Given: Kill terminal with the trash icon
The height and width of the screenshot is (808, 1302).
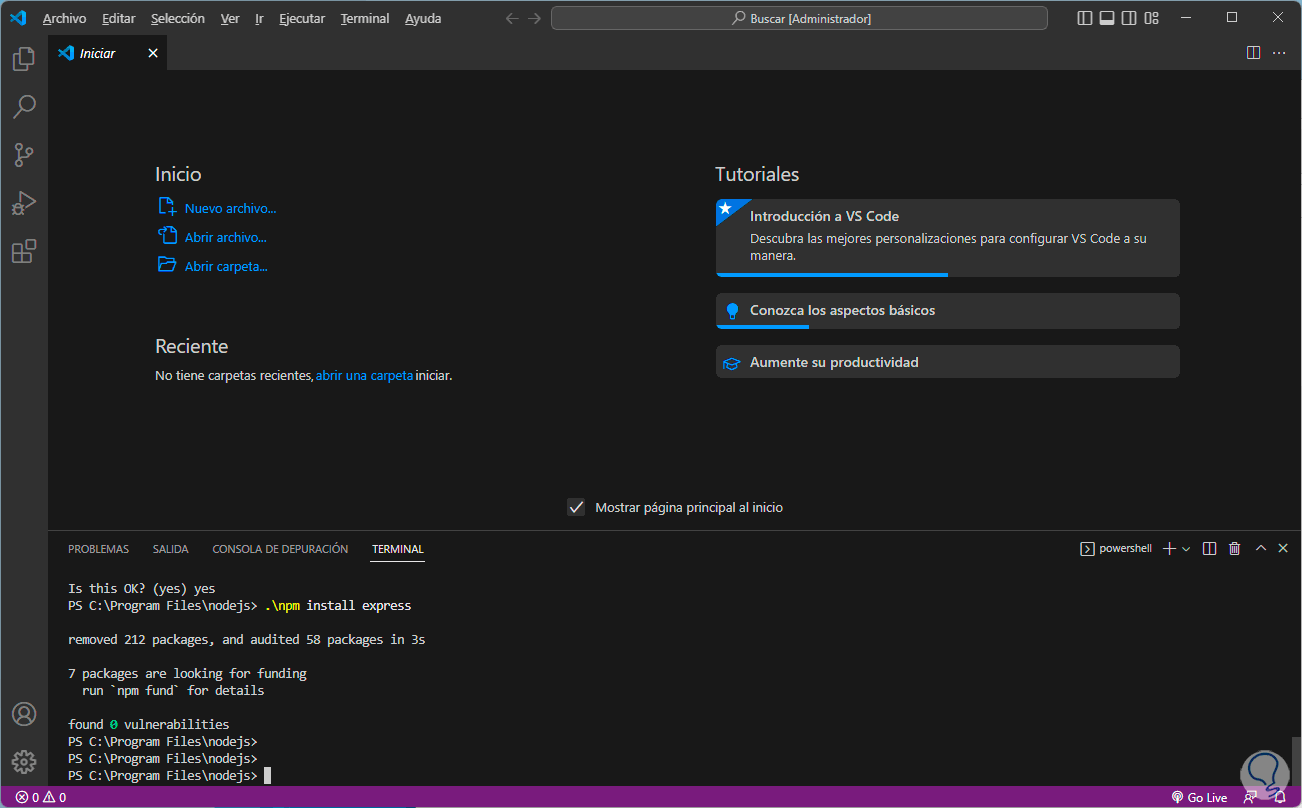Looking at the screenshot, I should point(1234,549).
